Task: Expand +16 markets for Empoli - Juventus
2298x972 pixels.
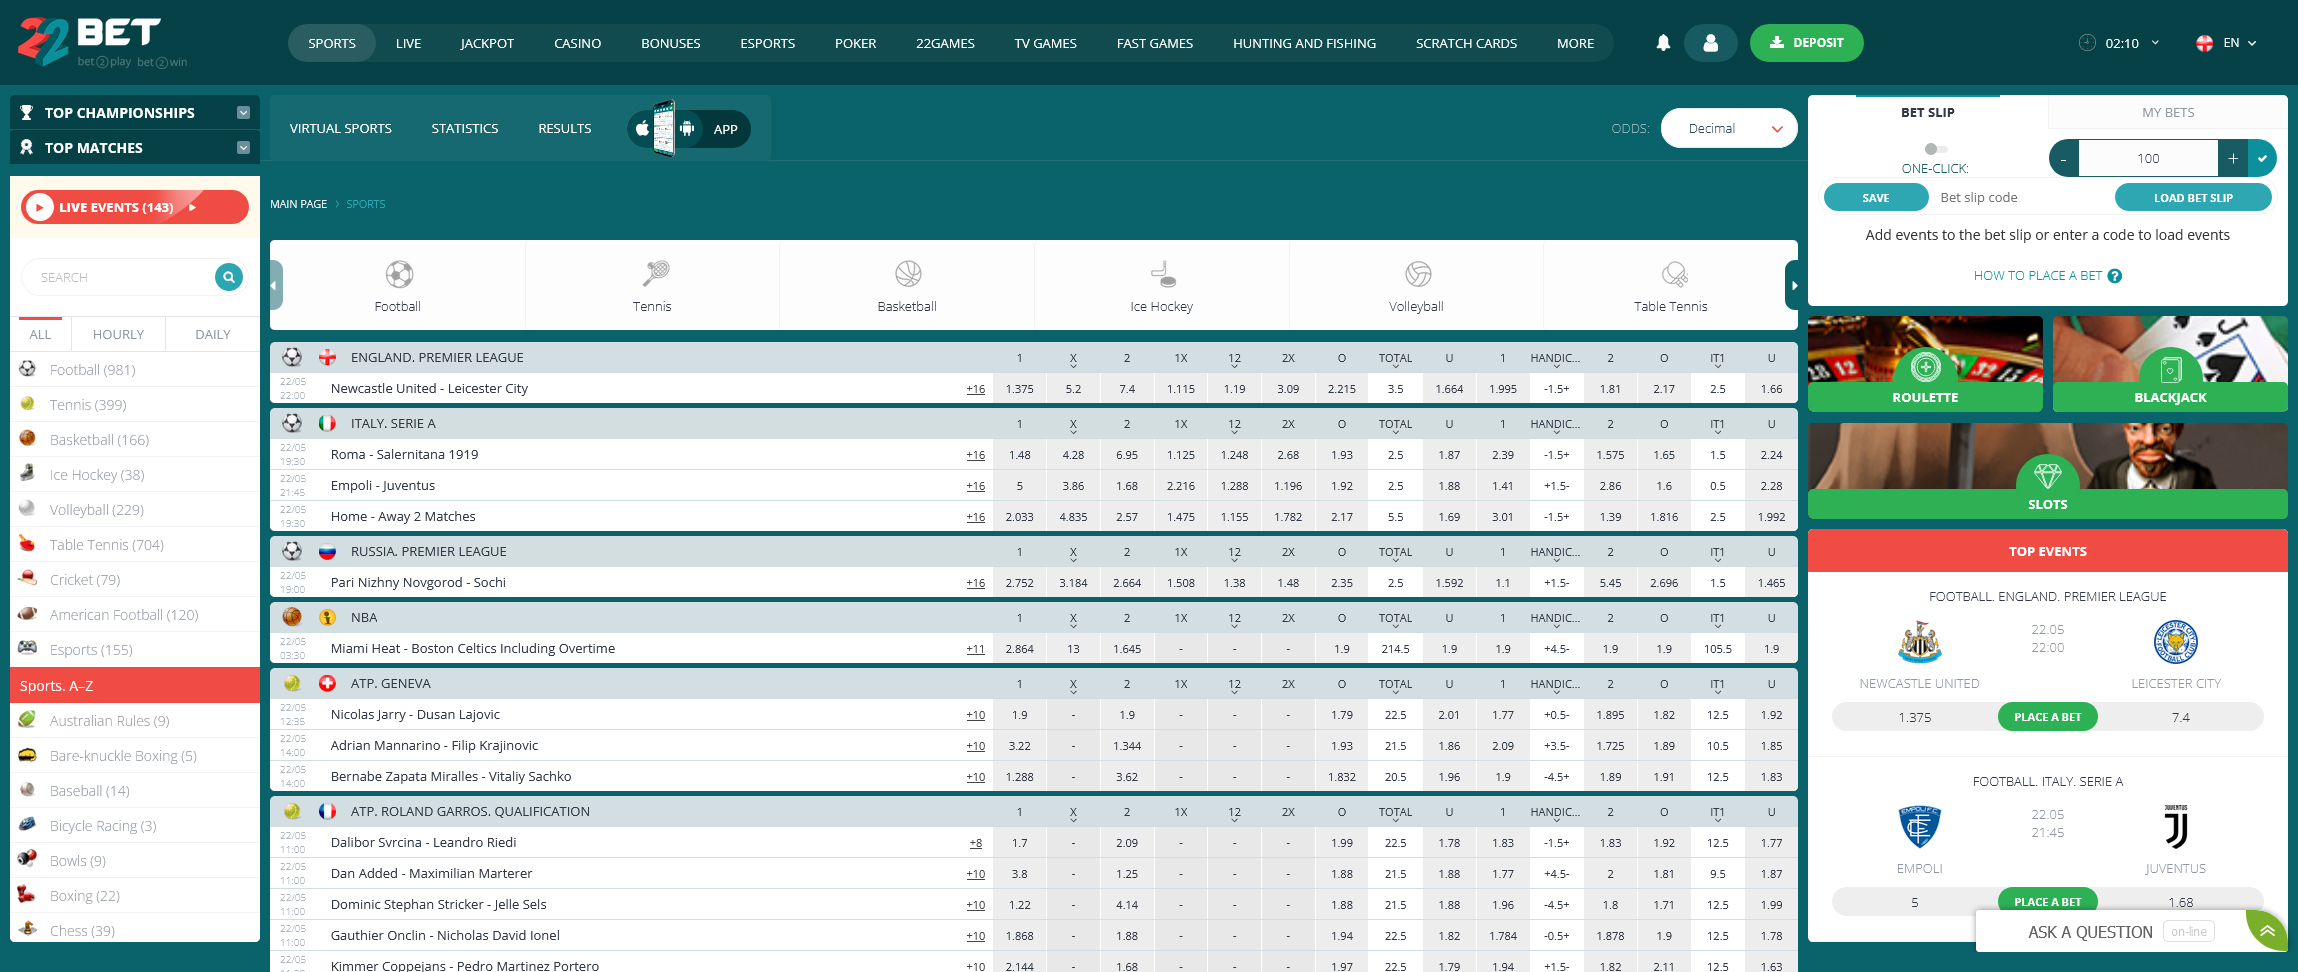Action: pos(976,486)
